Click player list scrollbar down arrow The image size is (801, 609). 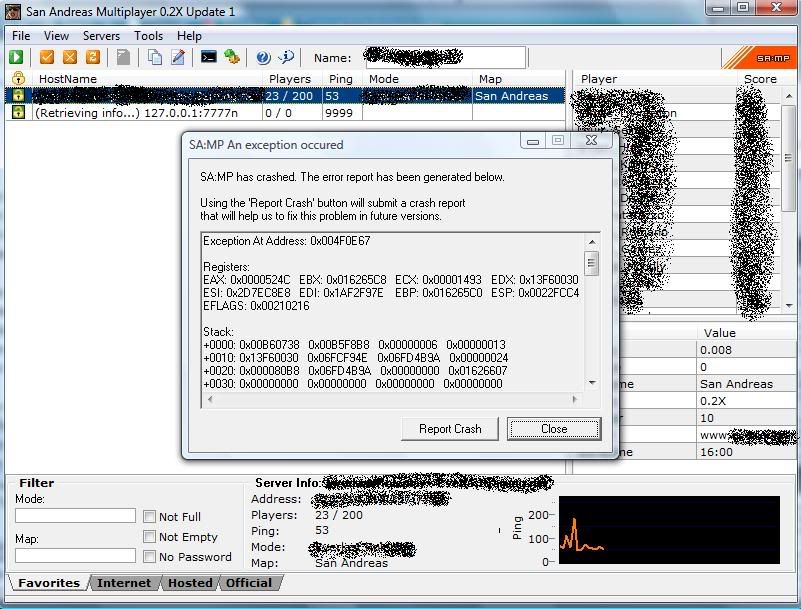coord(789,306)
